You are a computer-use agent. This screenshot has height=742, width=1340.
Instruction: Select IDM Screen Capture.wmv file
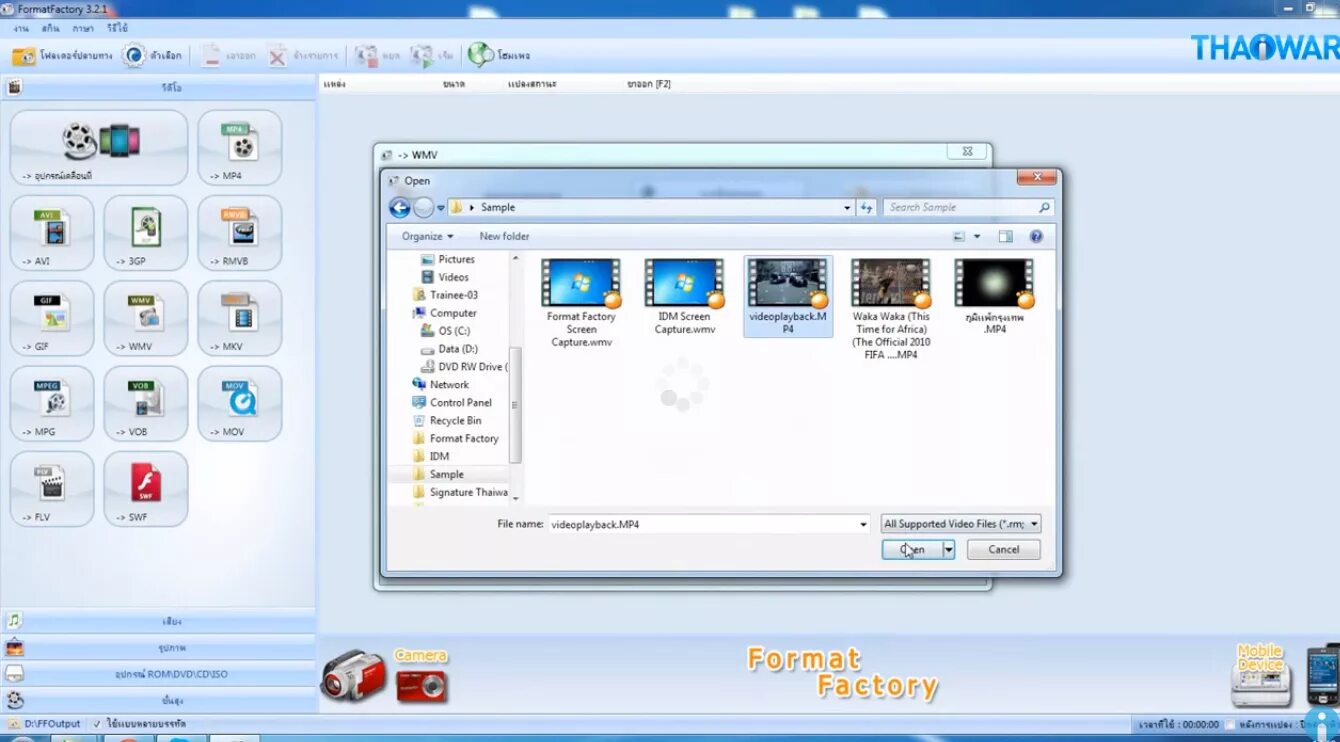[x=685, y=297]
